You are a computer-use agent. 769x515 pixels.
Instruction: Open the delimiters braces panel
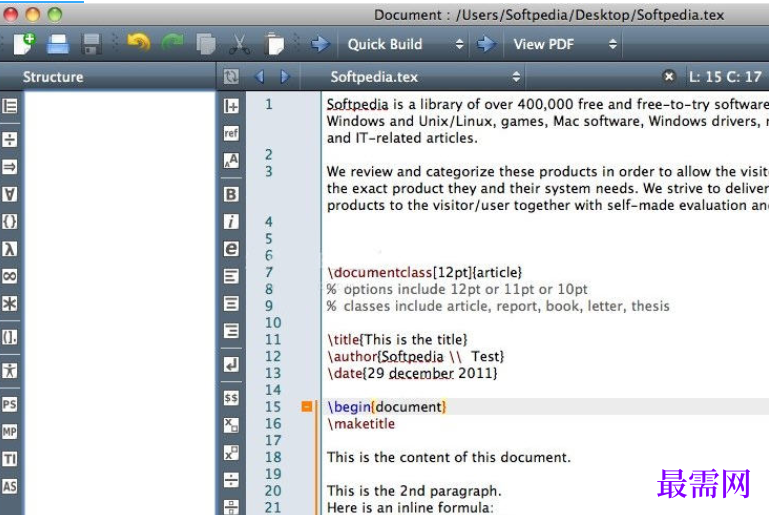[10, 222]
